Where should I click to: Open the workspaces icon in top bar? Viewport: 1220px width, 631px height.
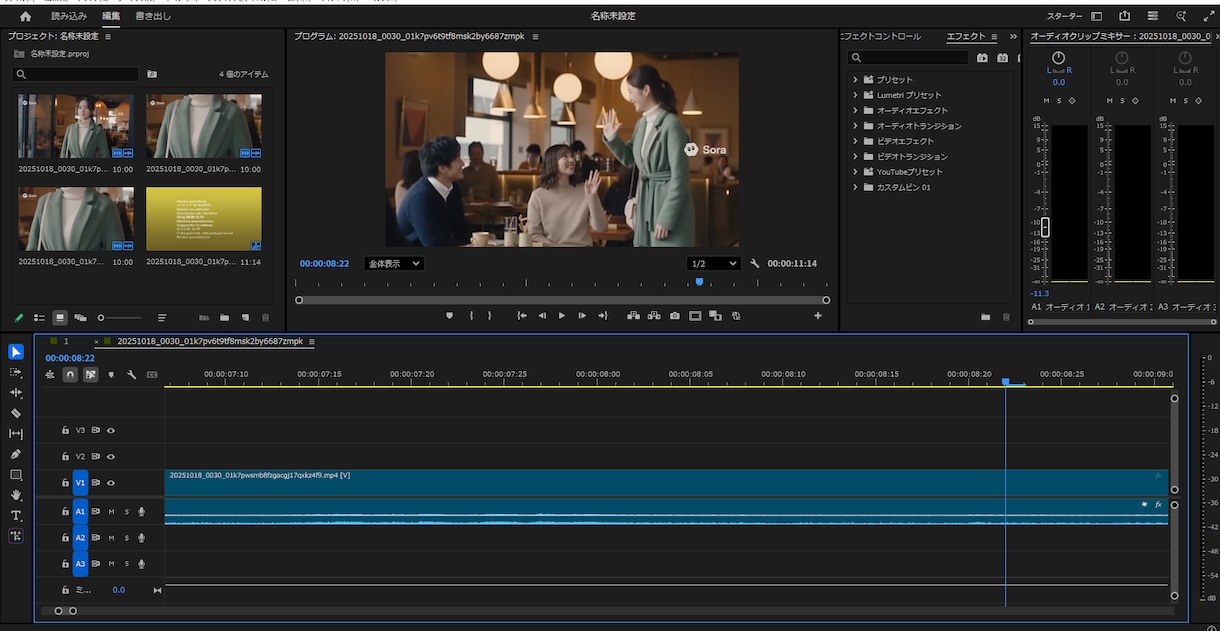(1097, 16)
